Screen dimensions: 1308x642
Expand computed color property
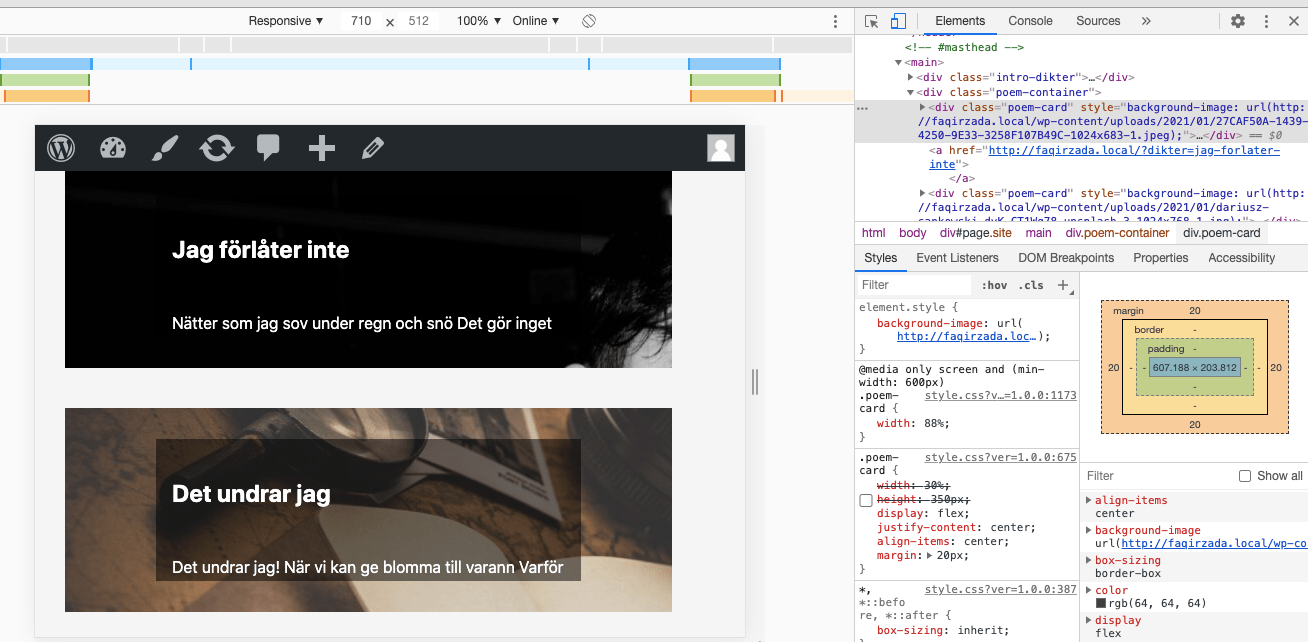click(1089, 590)
